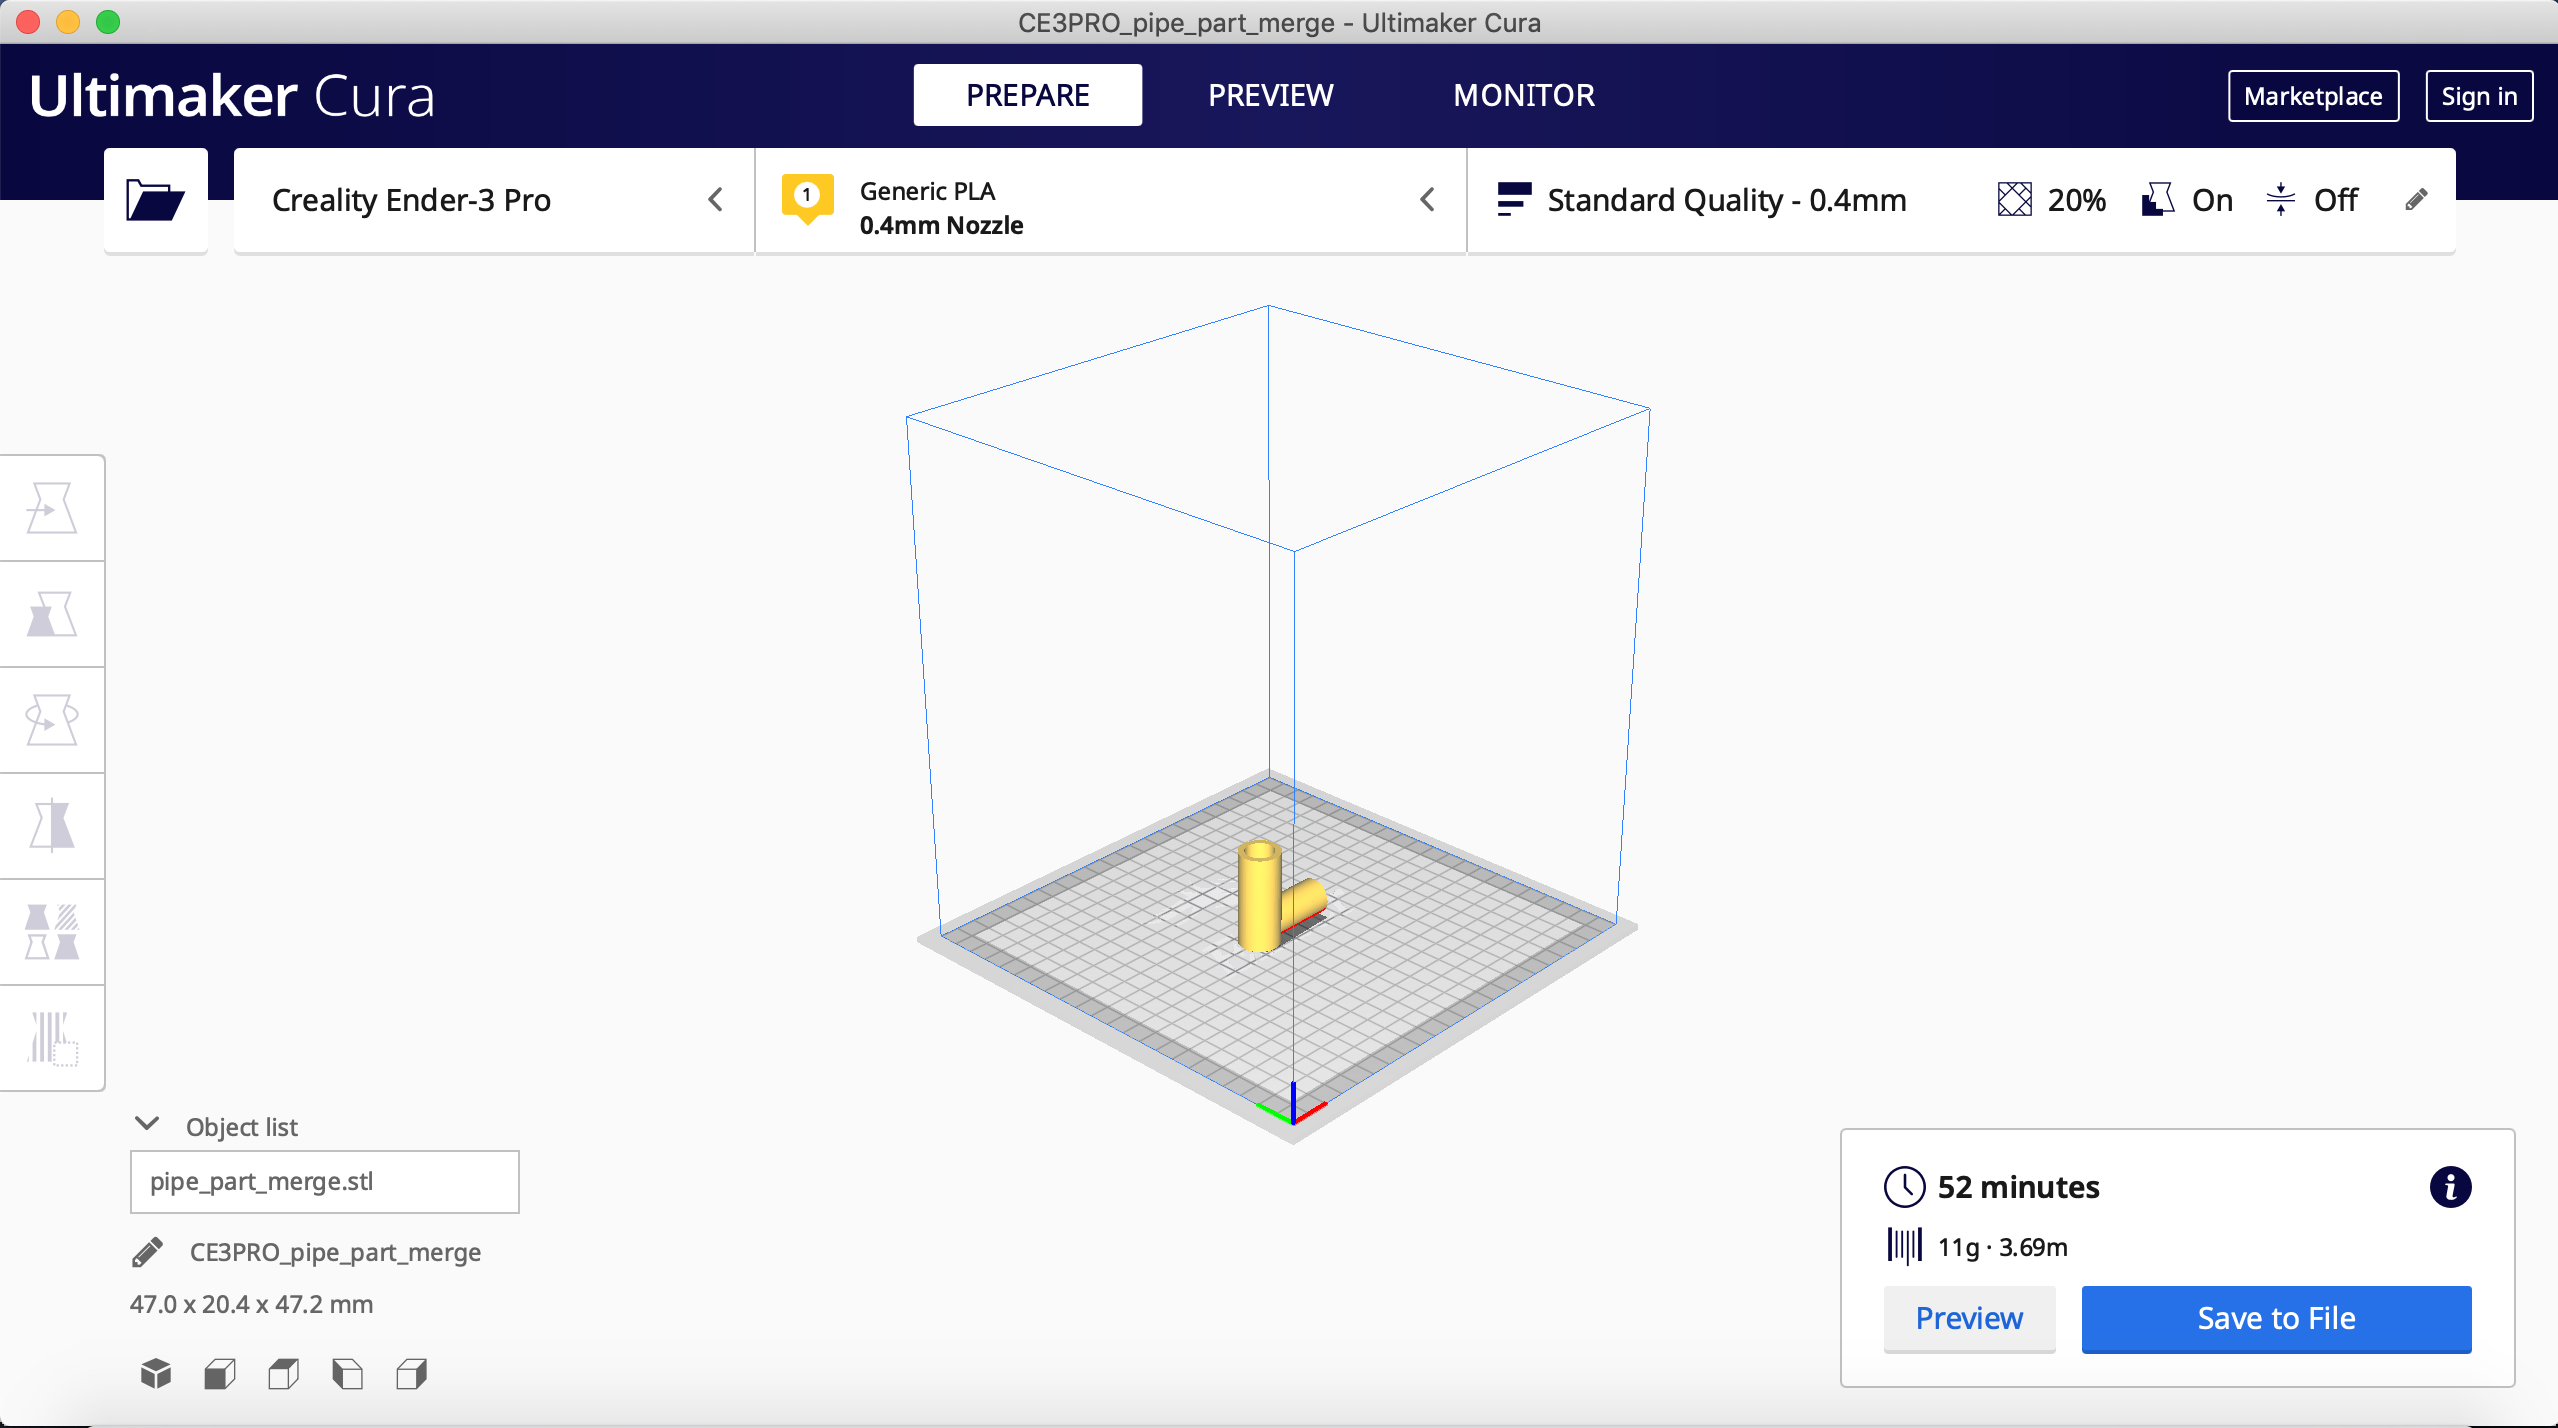Click the Ultimaker Cura logo
This screenshot has width=2558, height=1428.
(x=232, y=96)
